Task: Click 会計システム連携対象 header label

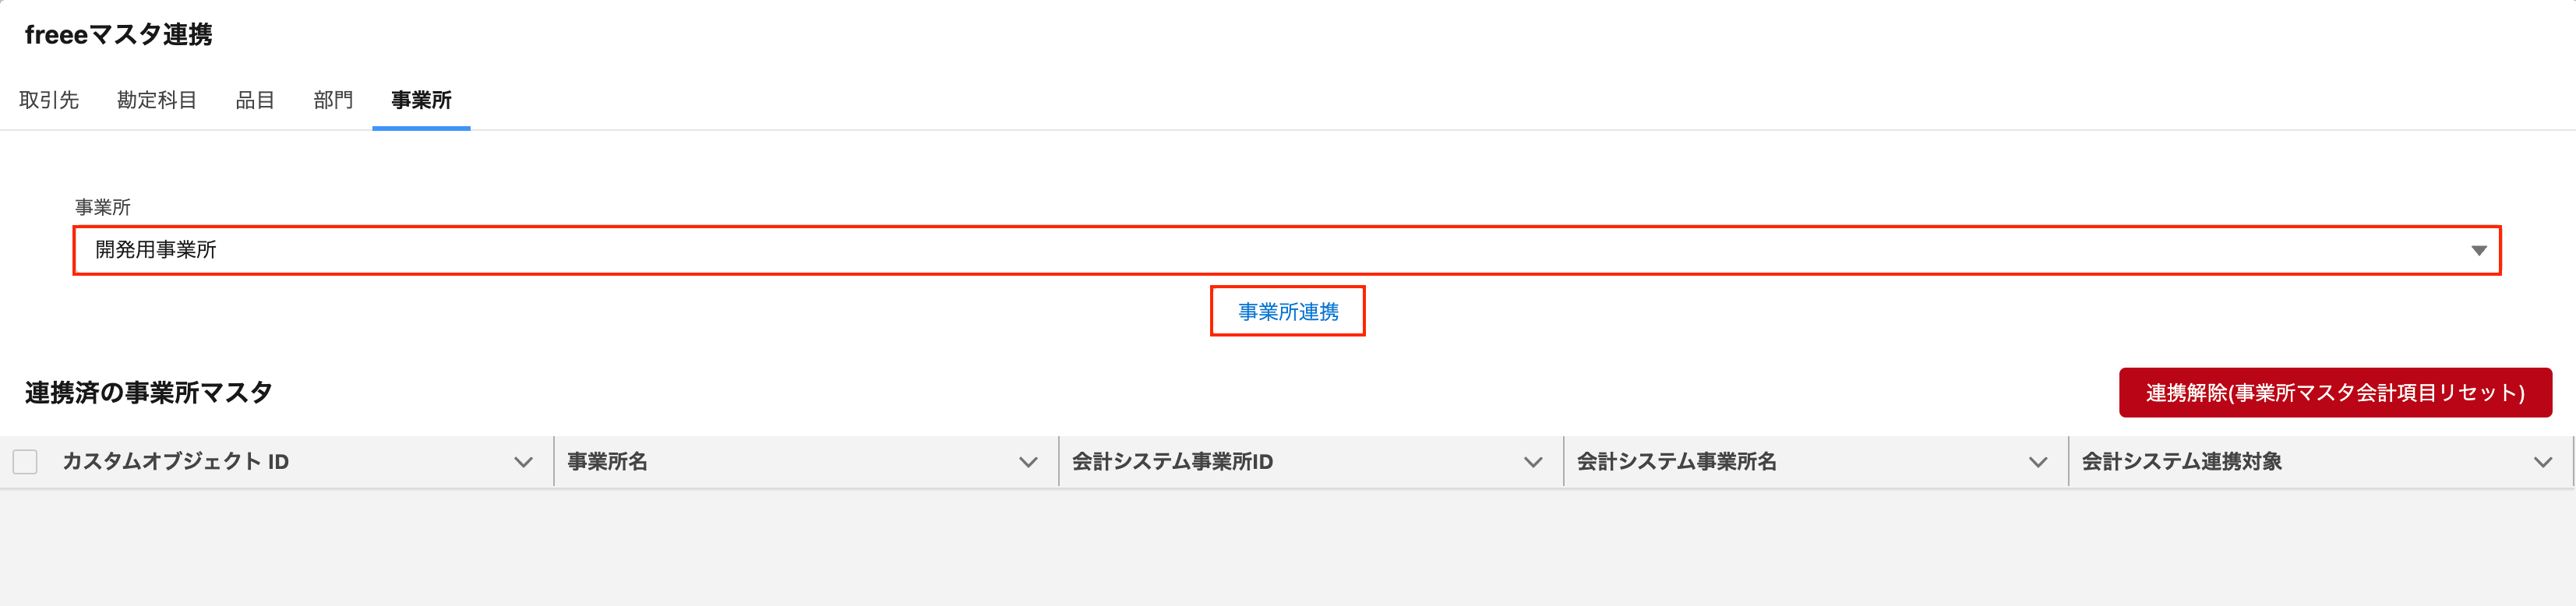Action: click(2182, 462)
